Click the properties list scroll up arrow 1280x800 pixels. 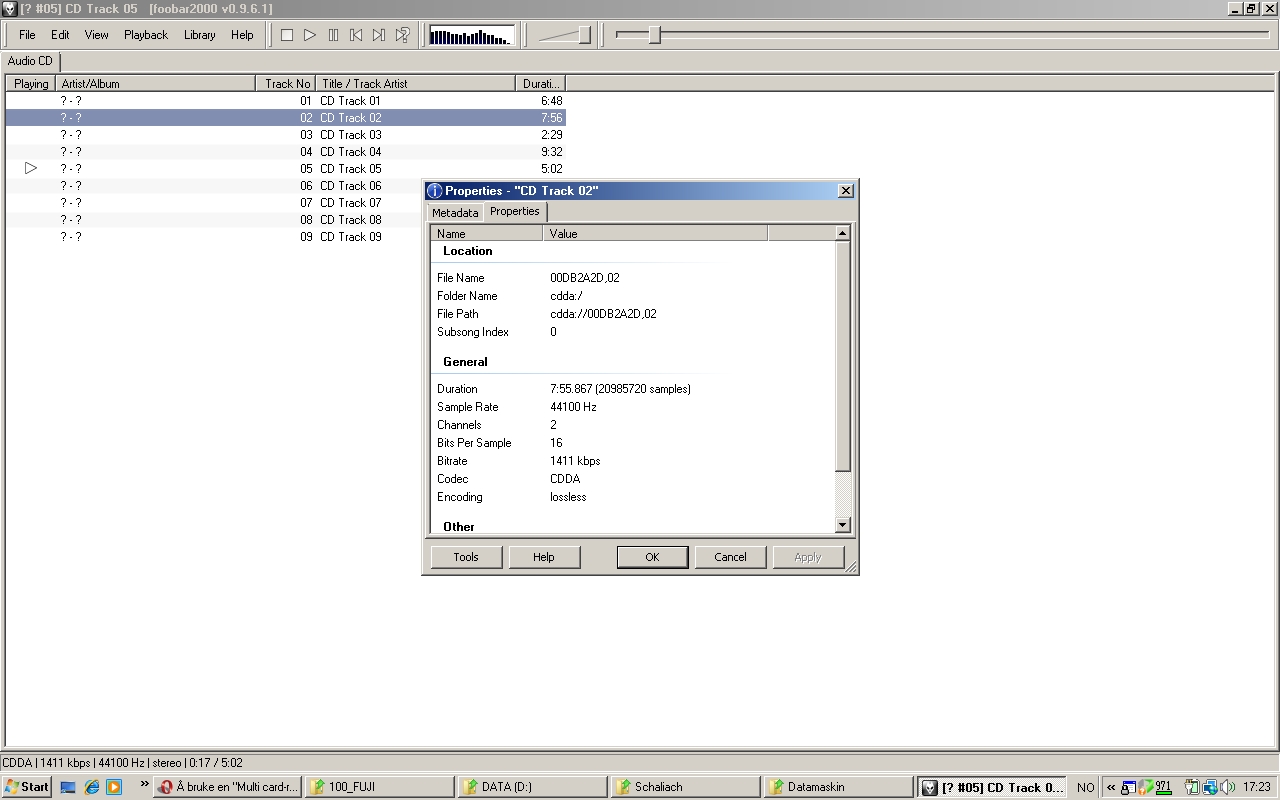pyautogui.click(x=842, y=233)
